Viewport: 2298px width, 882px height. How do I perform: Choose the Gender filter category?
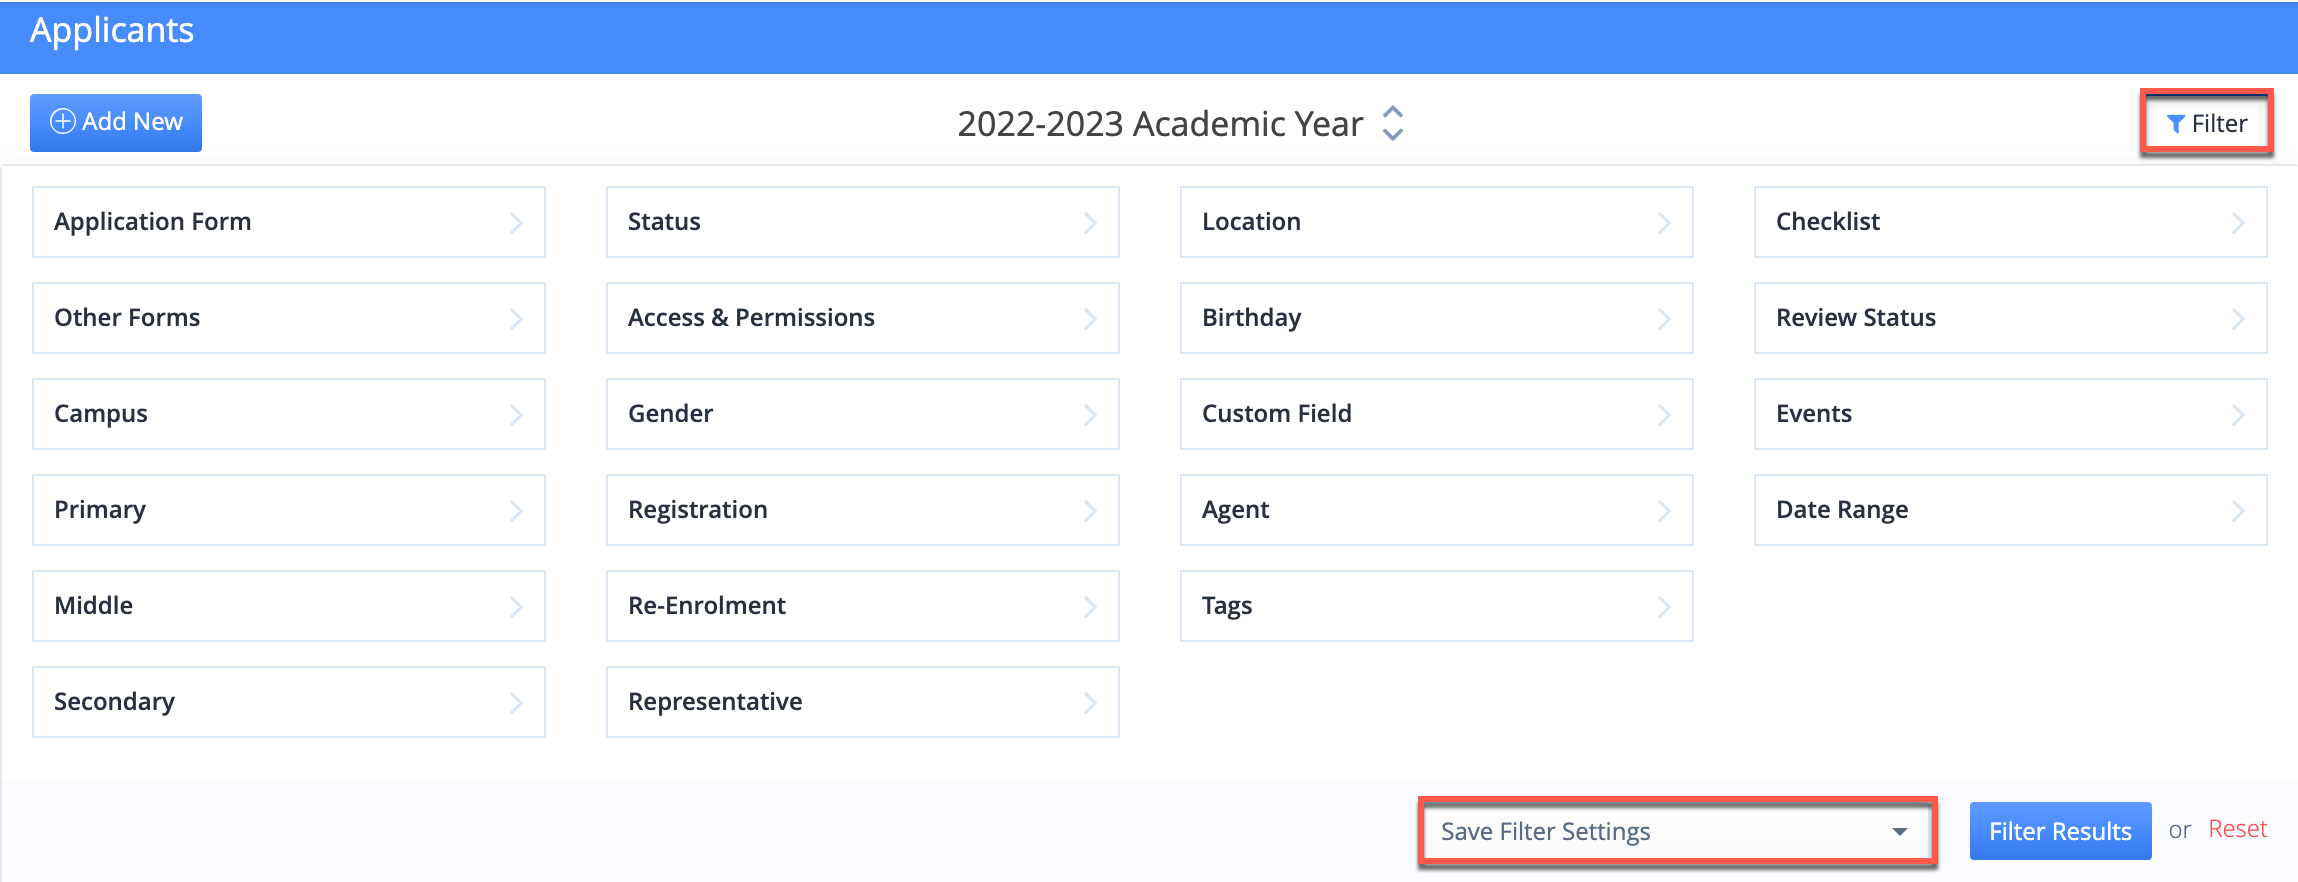(862, 414)
